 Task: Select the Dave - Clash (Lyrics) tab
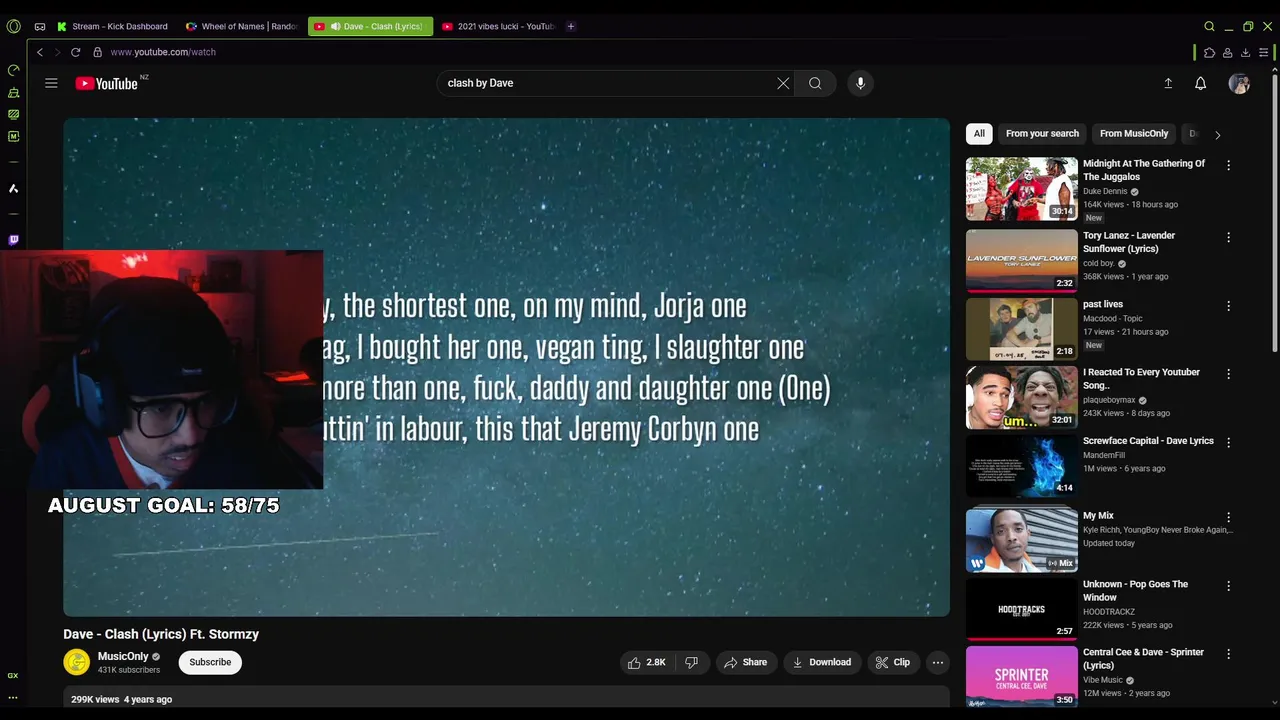tap(371, 26)
